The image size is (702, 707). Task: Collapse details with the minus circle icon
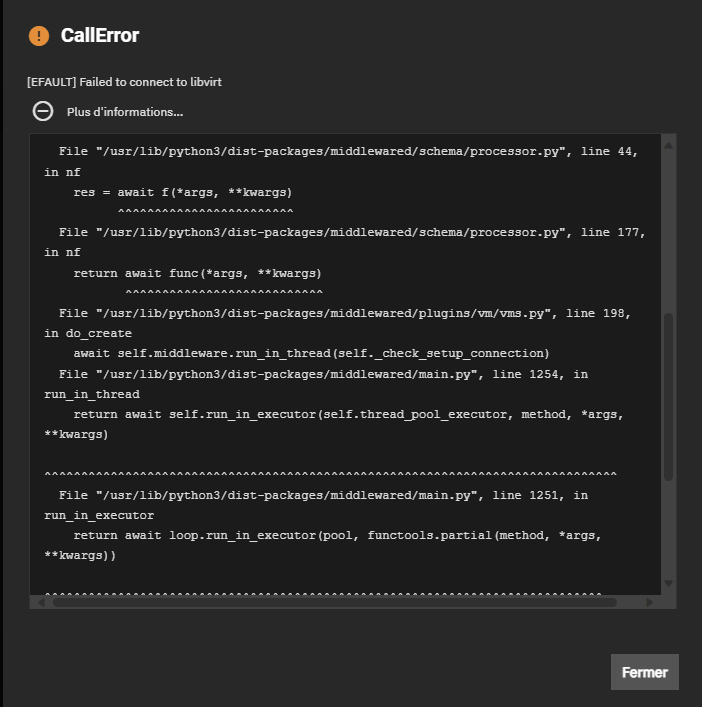click(43, 111)
